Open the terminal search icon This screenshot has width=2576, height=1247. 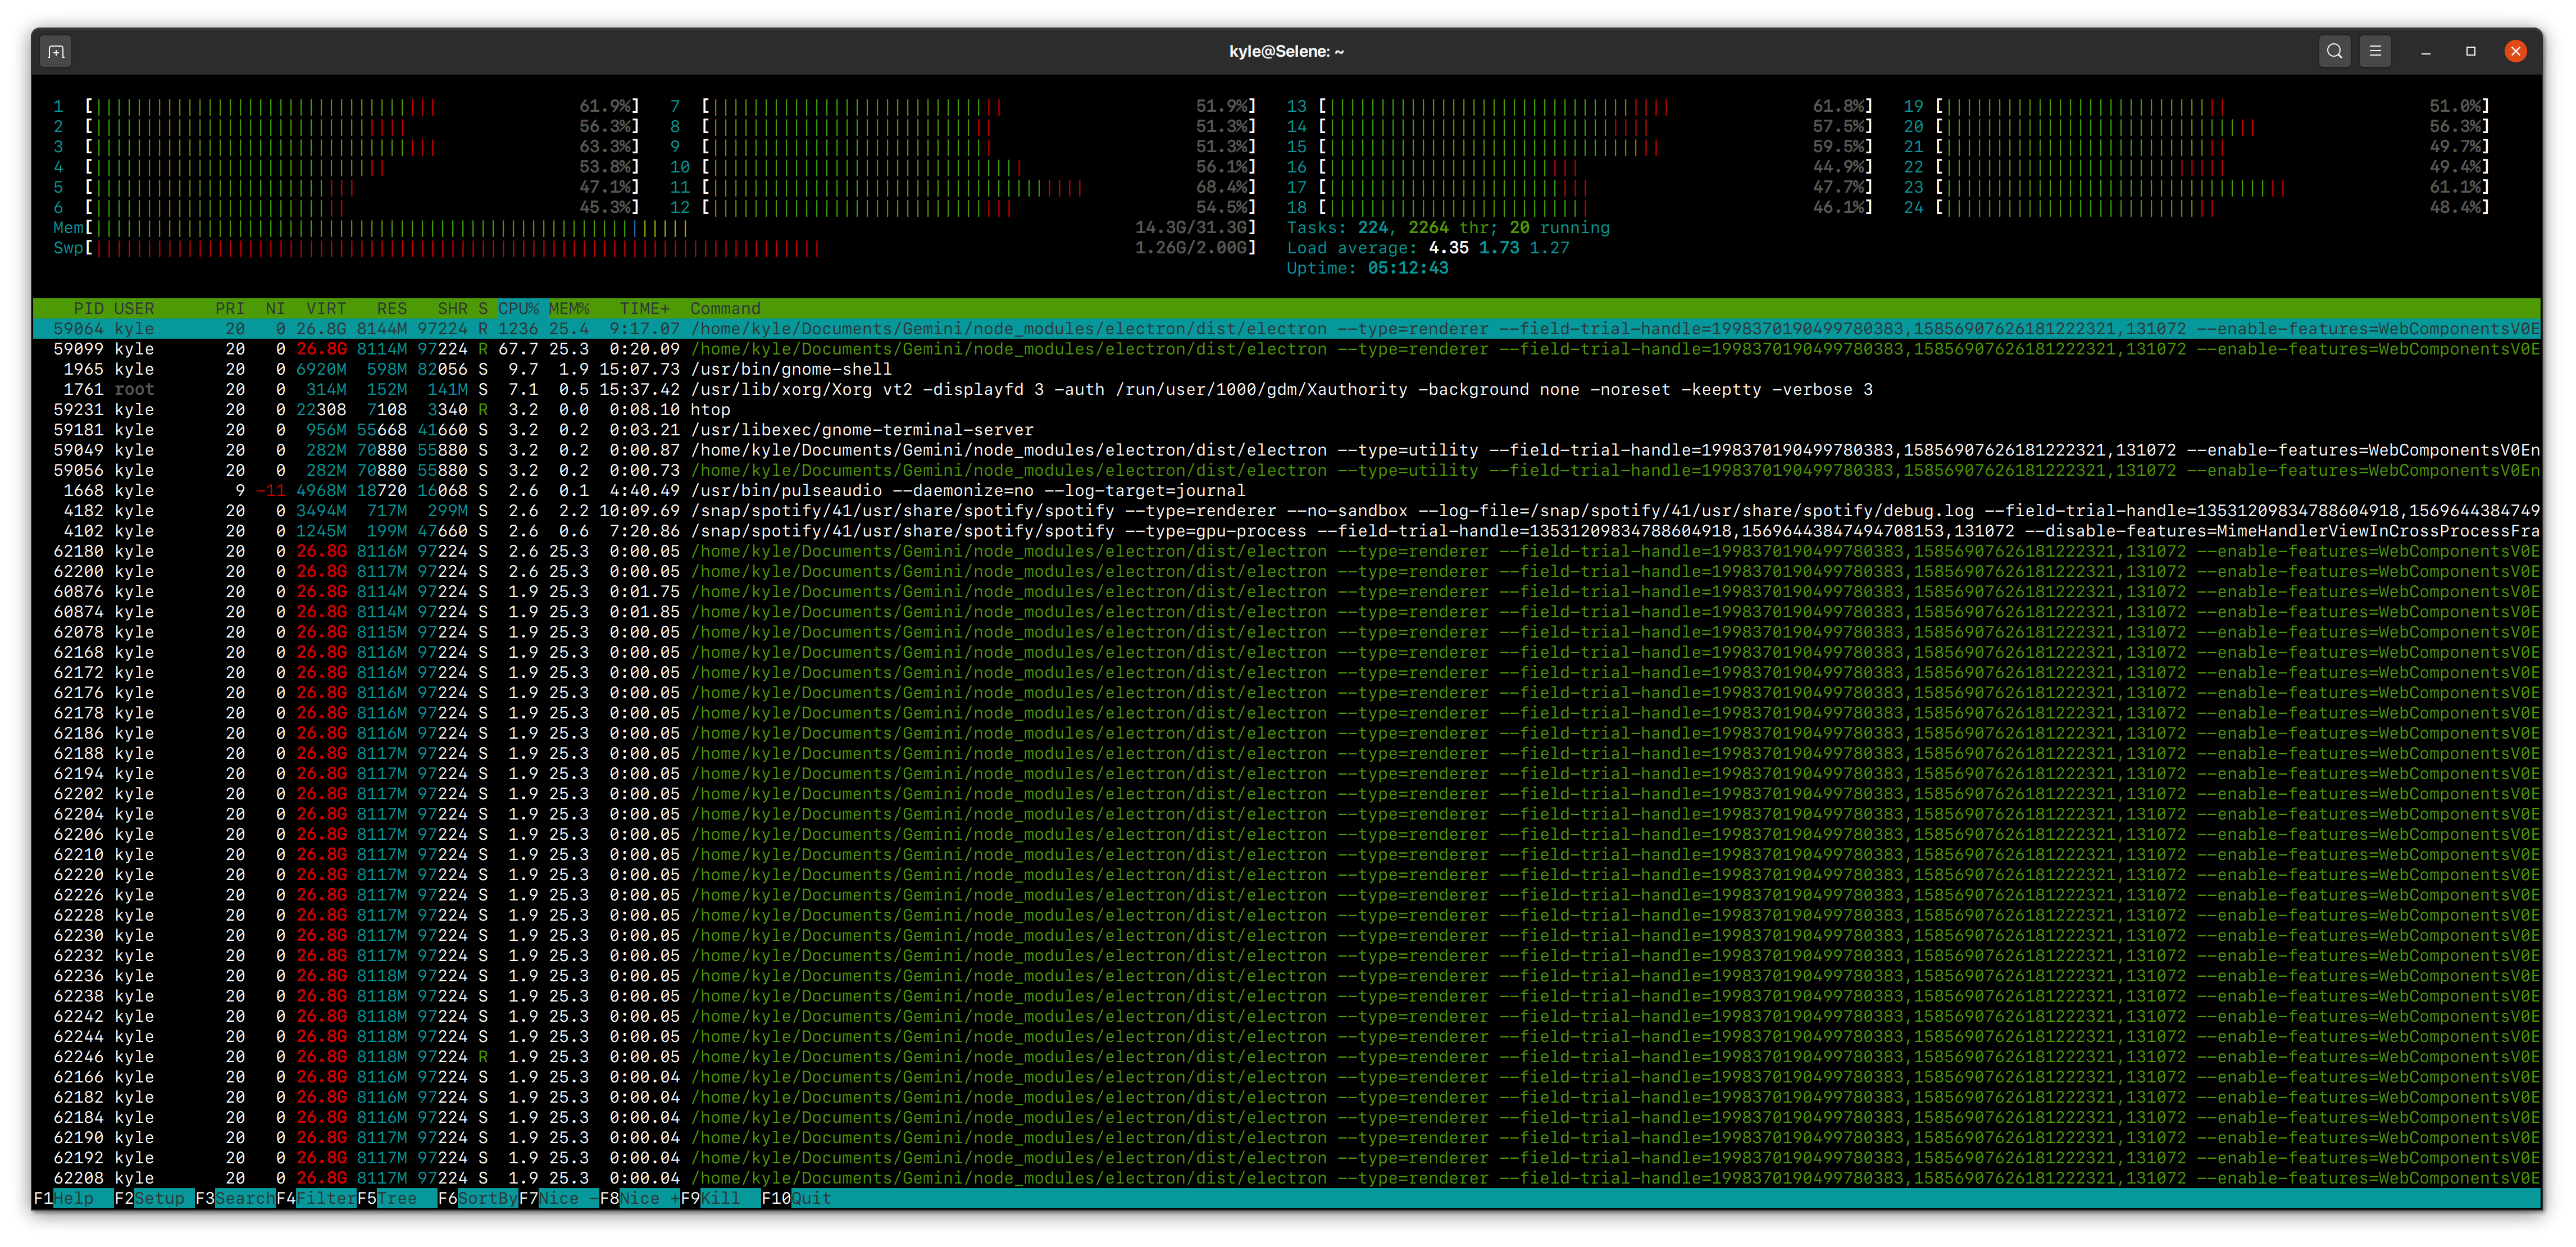pyautogui.click(x=2334, y=51)
